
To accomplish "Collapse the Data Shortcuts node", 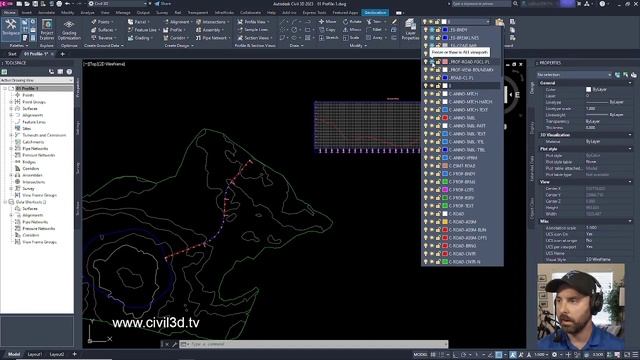I will 5,202.
